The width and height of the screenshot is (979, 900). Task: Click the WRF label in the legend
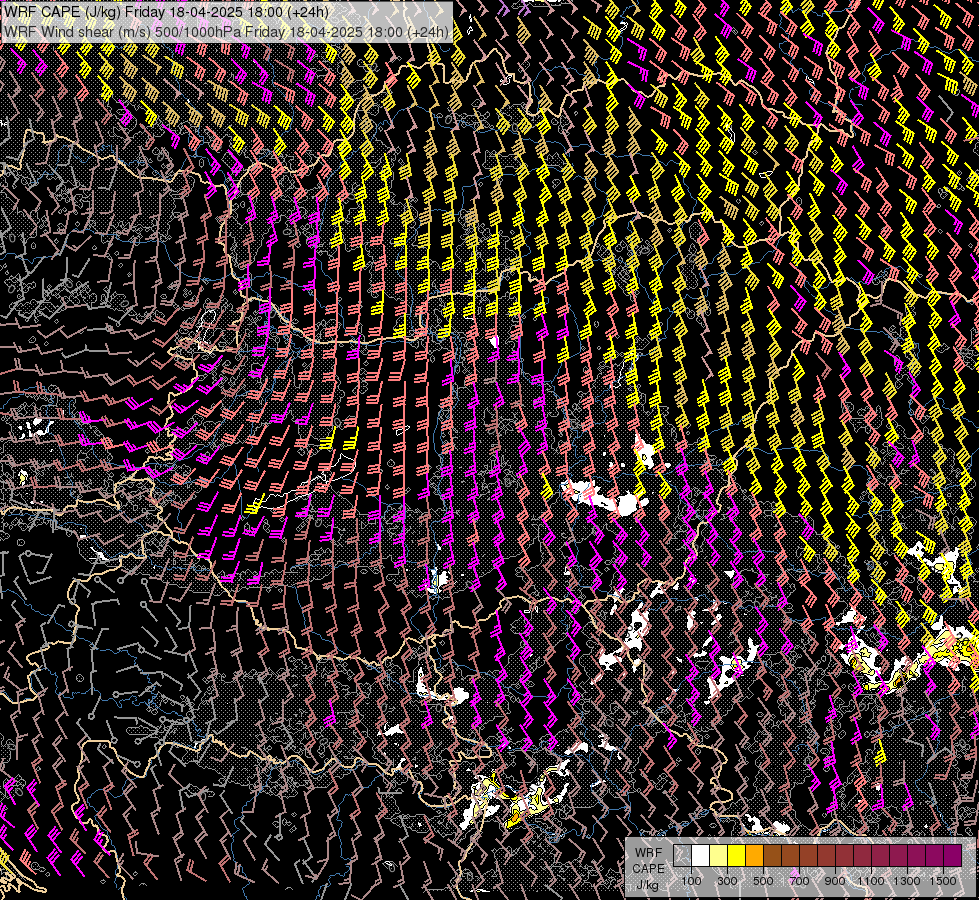(x=649, y=853)
